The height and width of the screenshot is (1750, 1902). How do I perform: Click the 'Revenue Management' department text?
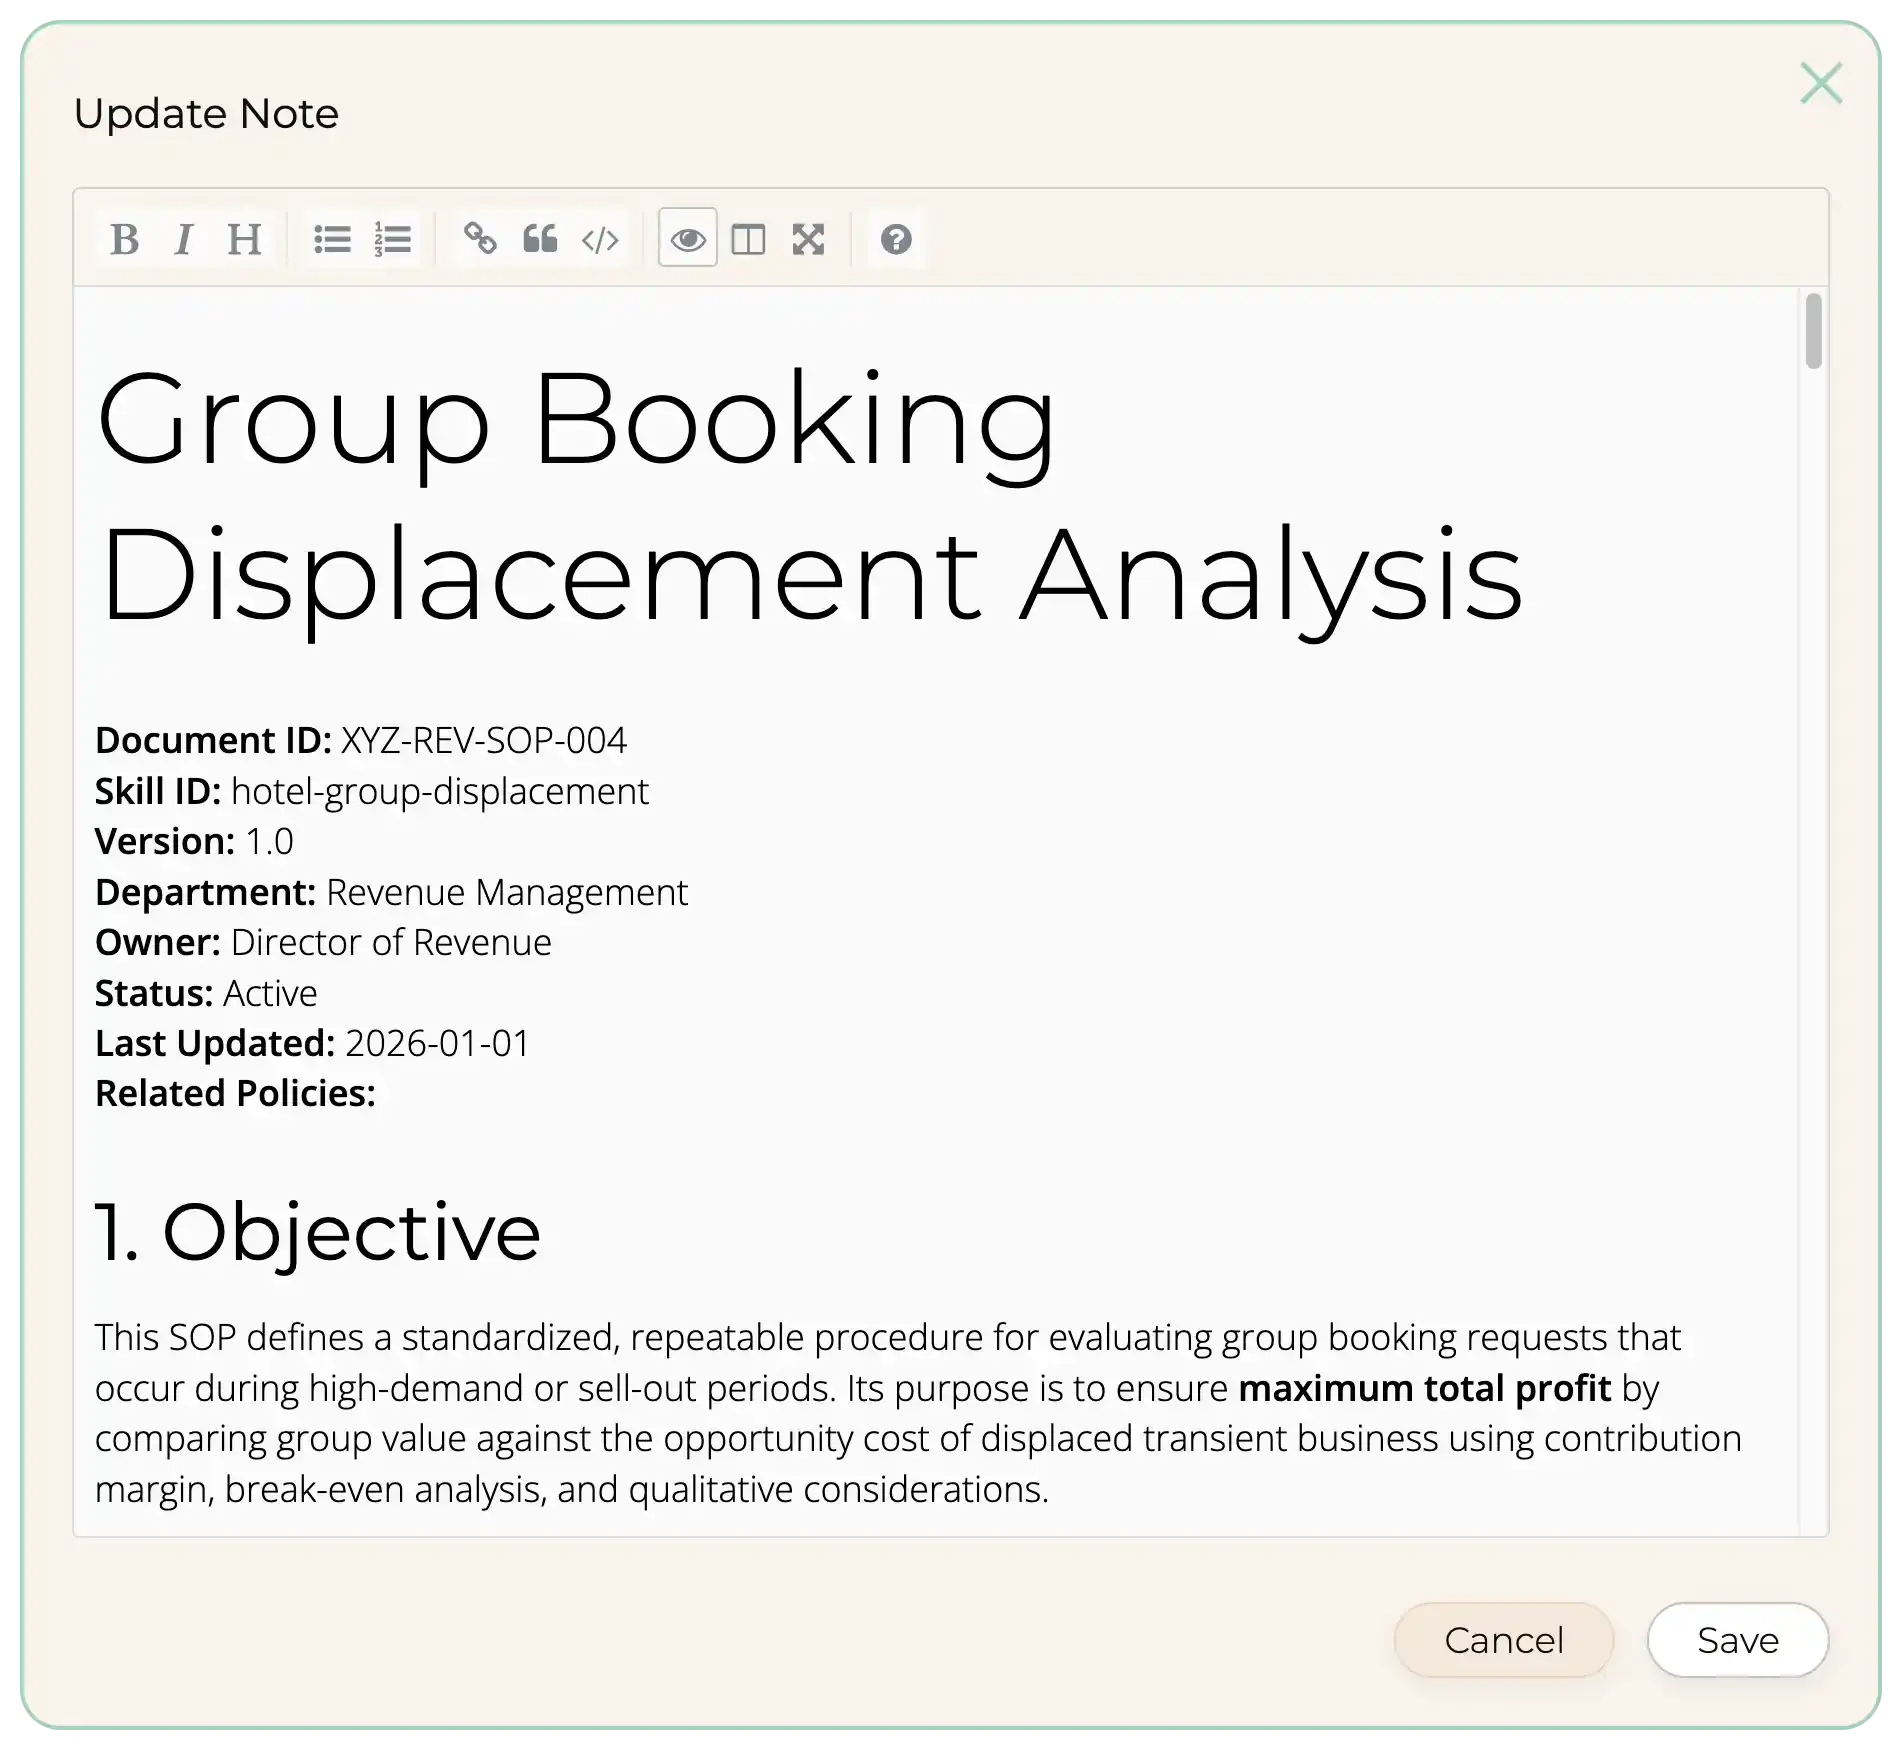507,892
